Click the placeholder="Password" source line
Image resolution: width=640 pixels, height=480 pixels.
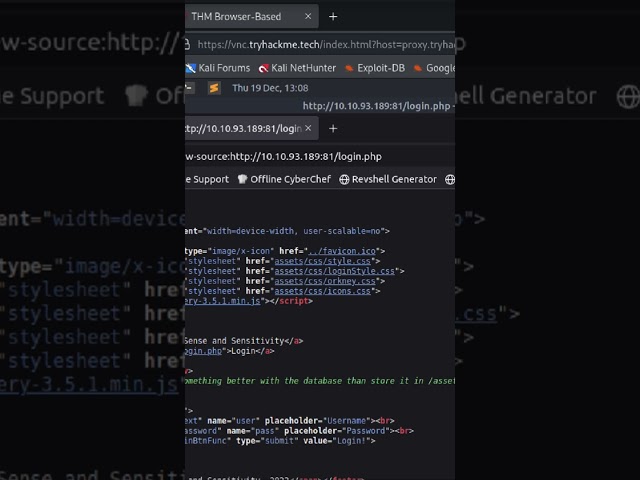[299, 431]
